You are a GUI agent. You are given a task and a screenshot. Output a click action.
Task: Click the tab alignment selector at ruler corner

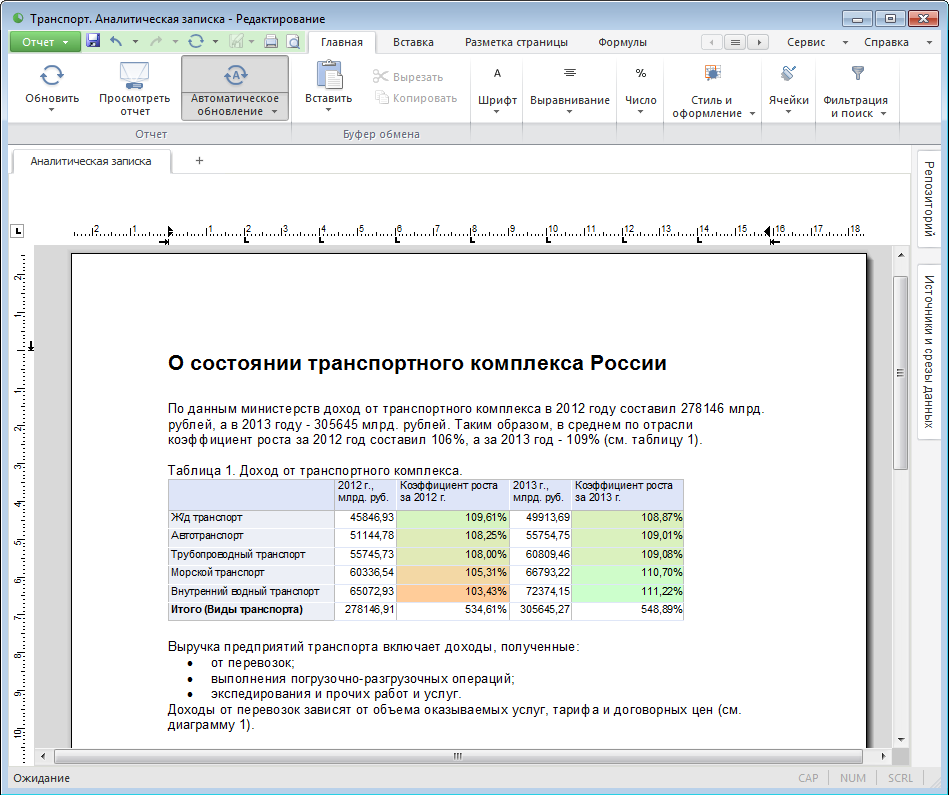[16, 232]
